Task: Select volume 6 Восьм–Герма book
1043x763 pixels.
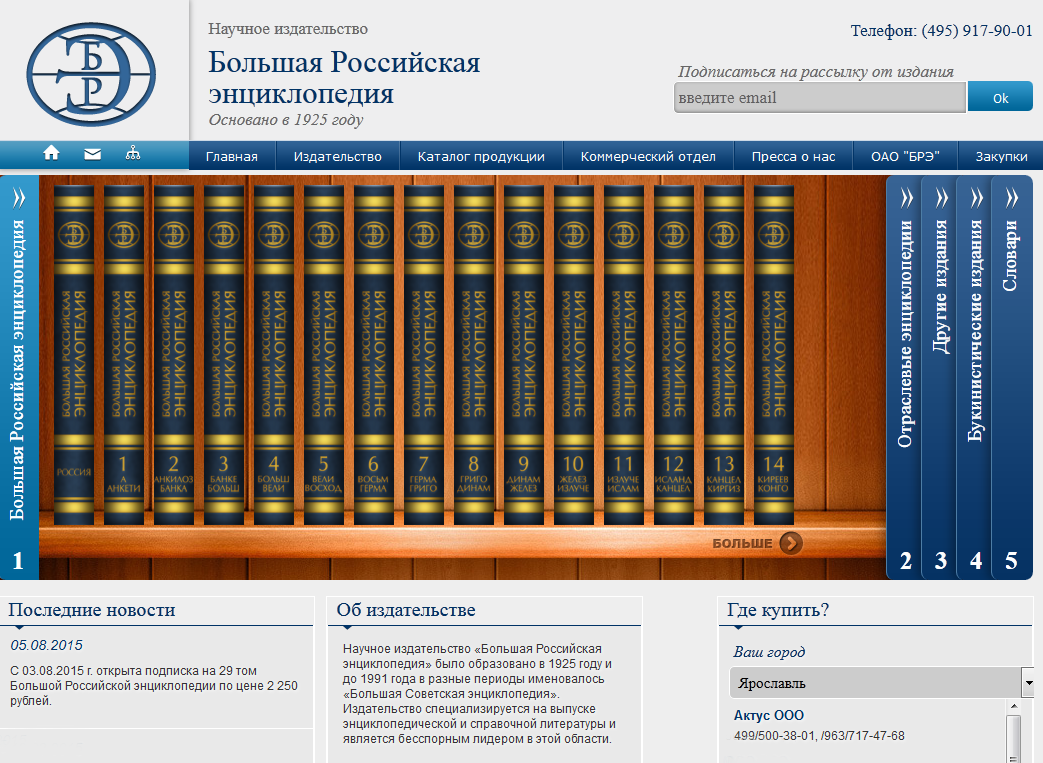Action: coord(373,355)
